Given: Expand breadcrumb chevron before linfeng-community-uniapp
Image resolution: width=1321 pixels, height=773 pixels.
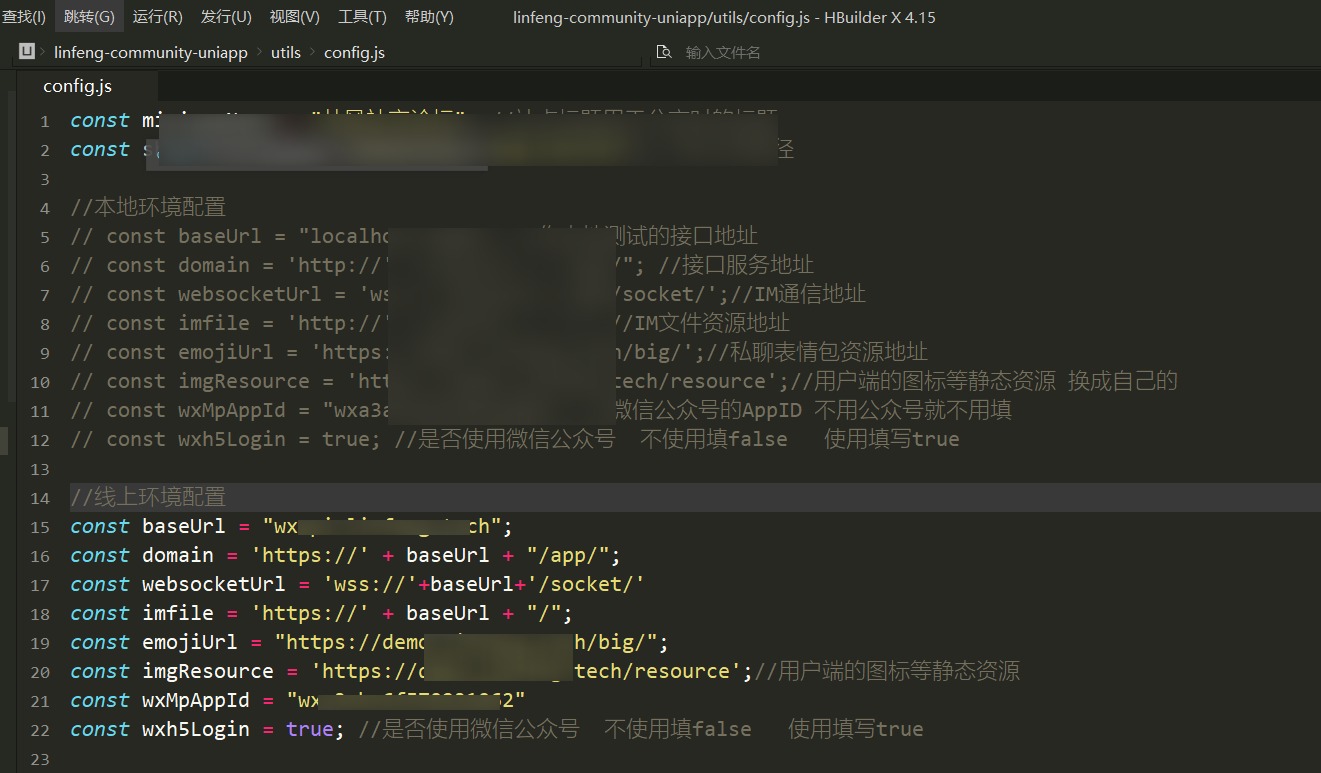Looking at the screenshot, I should (x=44, y=52).
